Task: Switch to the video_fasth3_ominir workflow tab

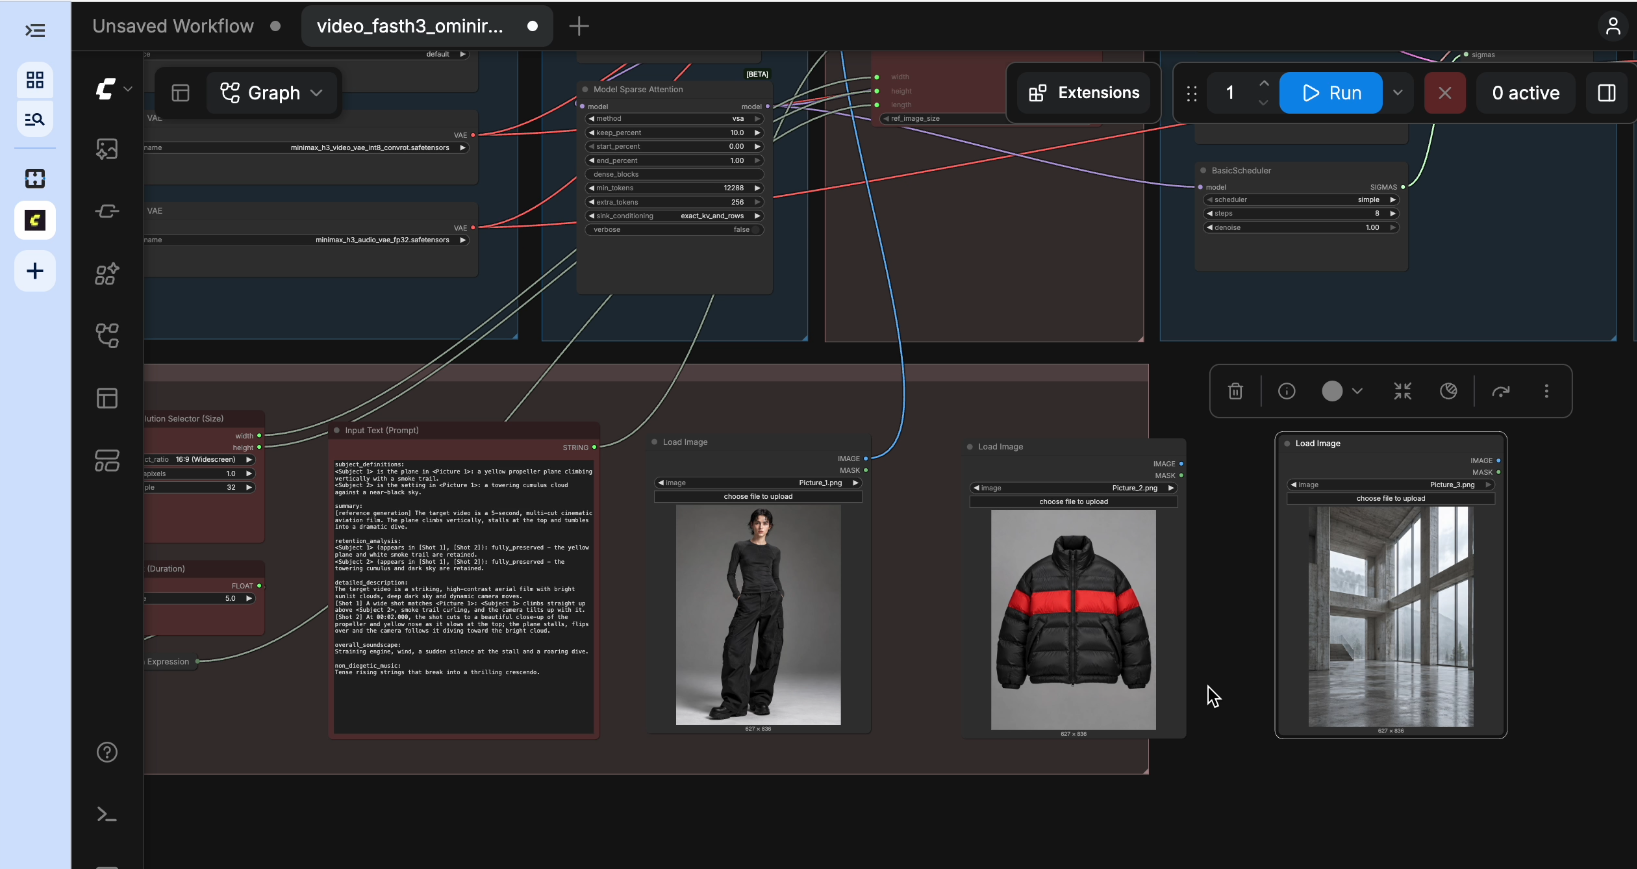Action: click(x=427, y=26)
